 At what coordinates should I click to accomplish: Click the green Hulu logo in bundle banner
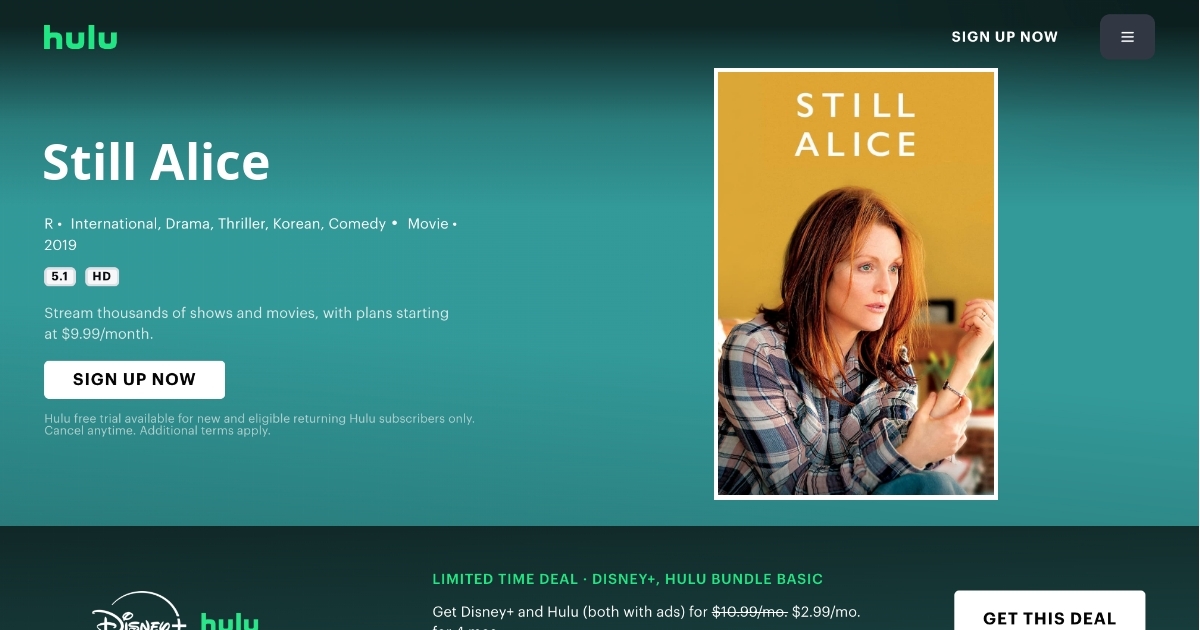[230, 621]
